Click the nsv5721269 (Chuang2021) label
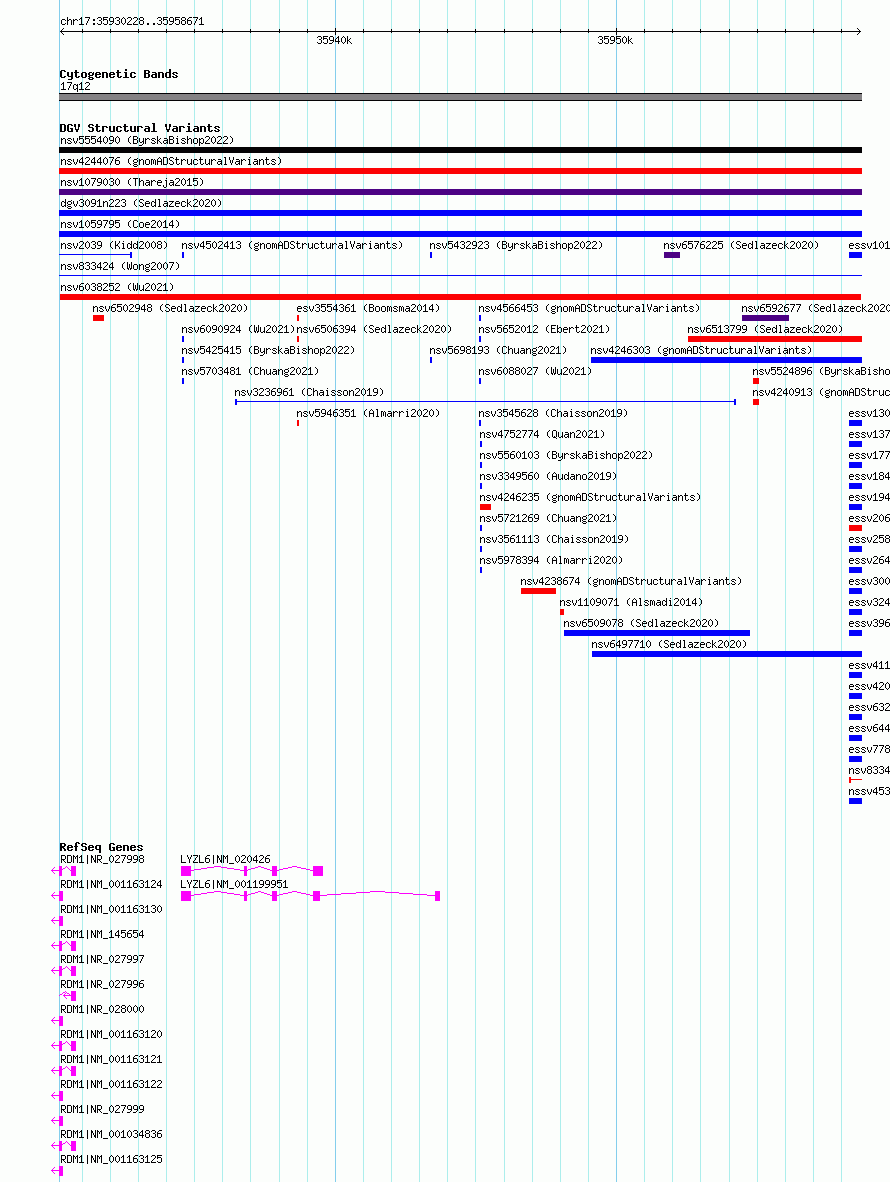The width and height of the screenshot is (890, 1182). [x=548, y=520]
